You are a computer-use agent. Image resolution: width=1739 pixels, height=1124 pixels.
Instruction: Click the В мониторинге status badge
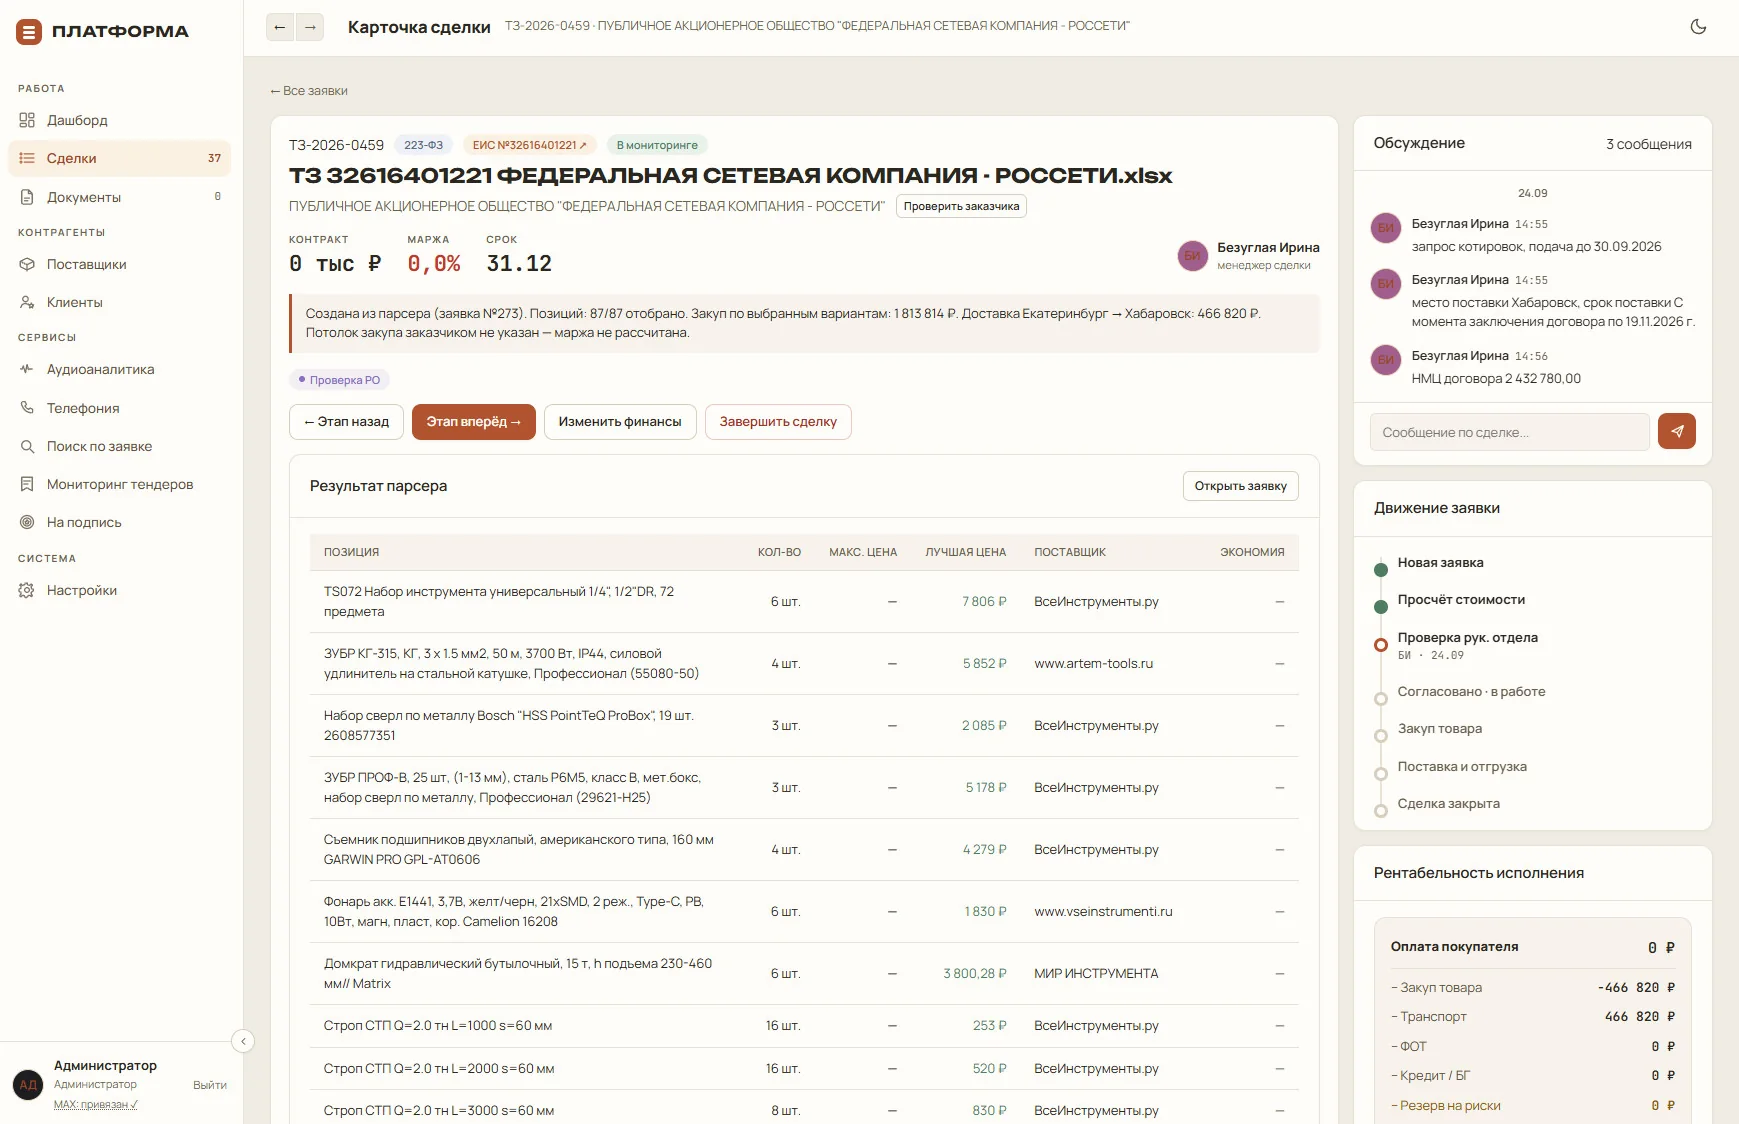pos(657,145)
